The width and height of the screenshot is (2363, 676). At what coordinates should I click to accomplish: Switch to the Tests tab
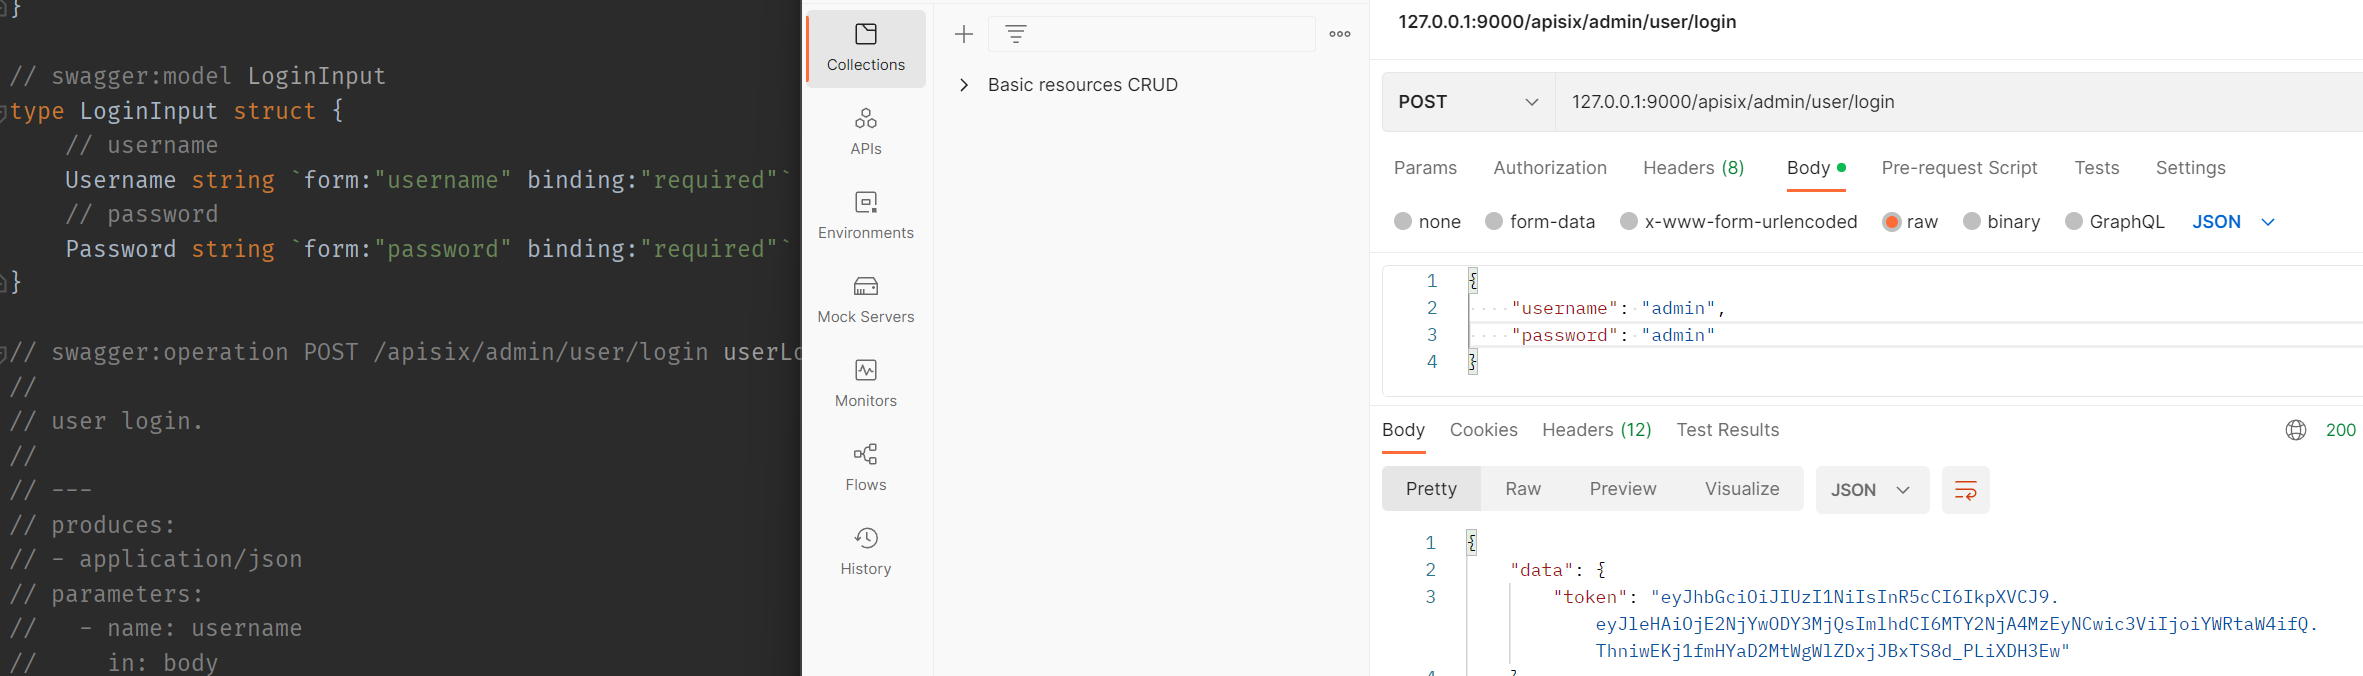pyautogui.click(x=2097, y=168)
